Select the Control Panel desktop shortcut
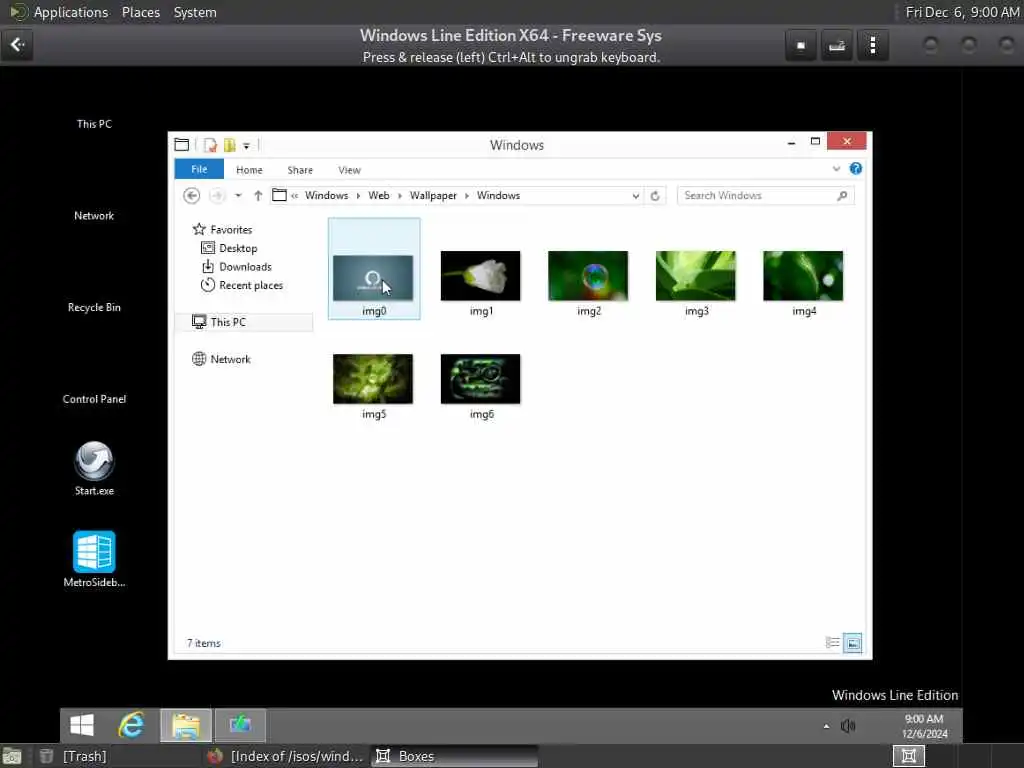This screenshot has height=768, width=1024. (x=94, y=399)
